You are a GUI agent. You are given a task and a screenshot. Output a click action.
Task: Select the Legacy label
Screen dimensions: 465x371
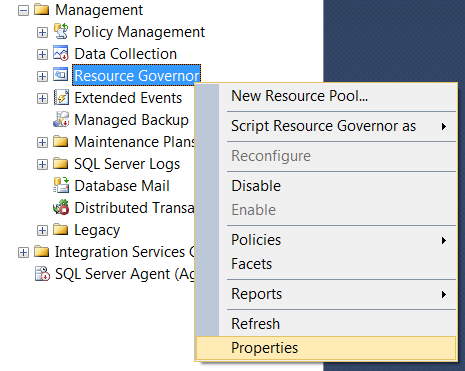pyautogui.click(x=97, y=230)
